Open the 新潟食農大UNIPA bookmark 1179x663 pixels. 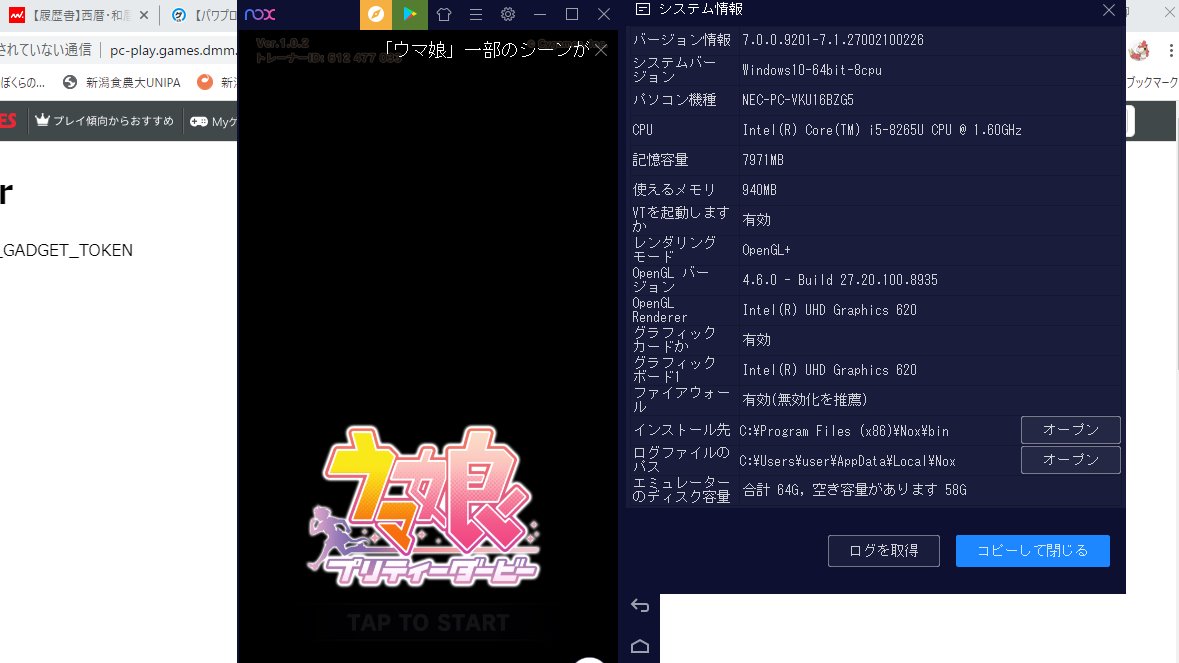(122, 83)
